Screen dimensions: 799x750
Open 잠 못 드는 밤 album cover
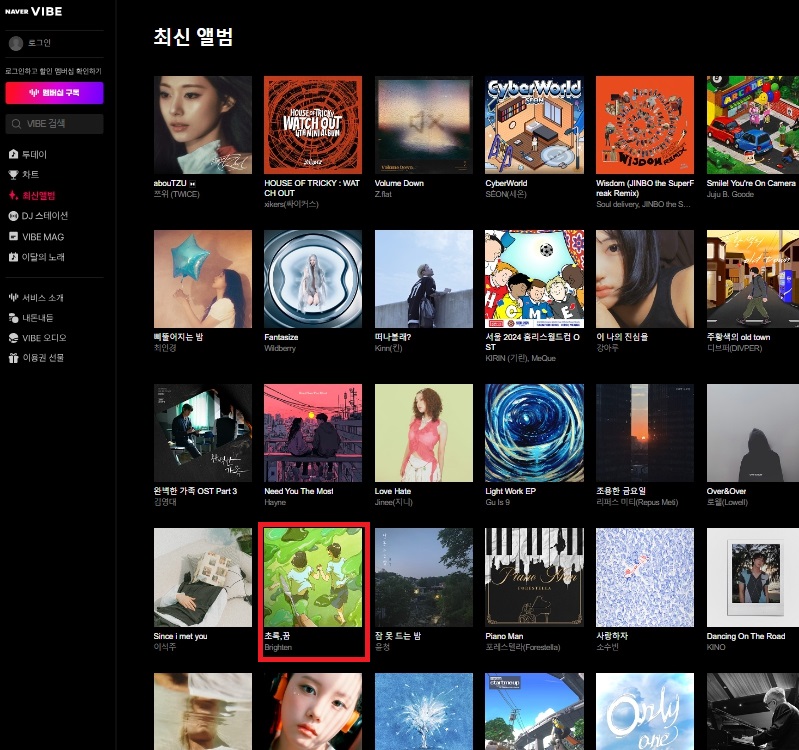(x=424, y=577)
